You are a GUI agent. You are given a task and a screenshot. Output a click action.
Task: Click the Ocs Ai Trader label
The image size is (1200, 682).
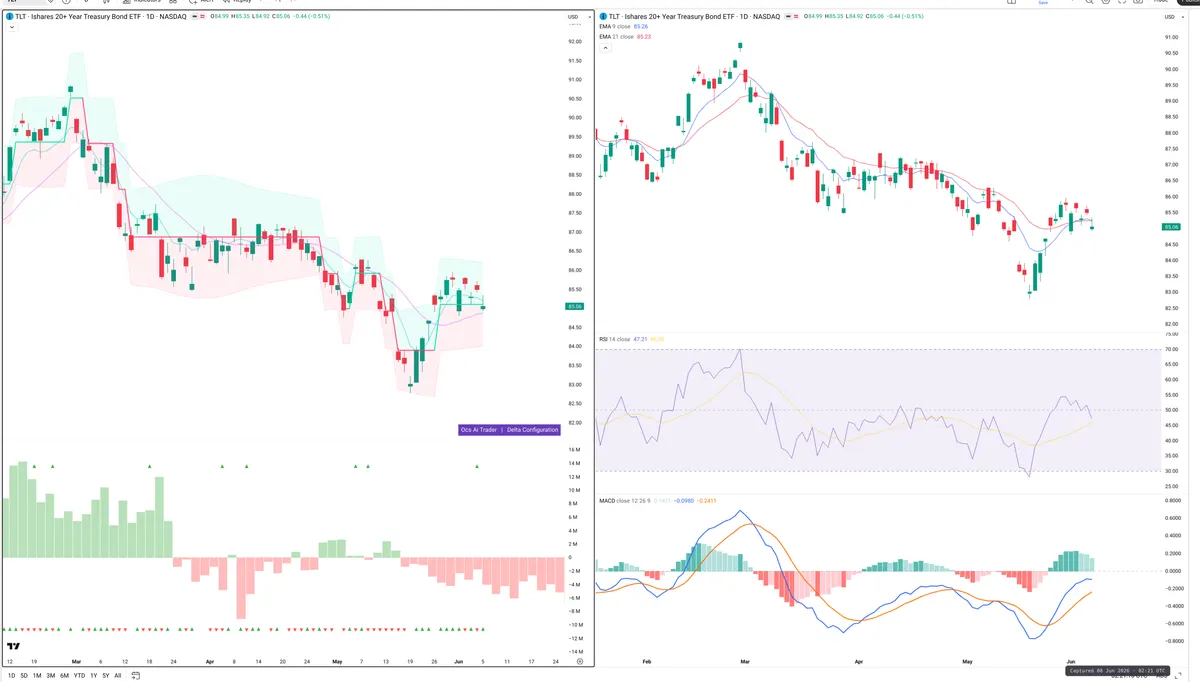(479, 430)
